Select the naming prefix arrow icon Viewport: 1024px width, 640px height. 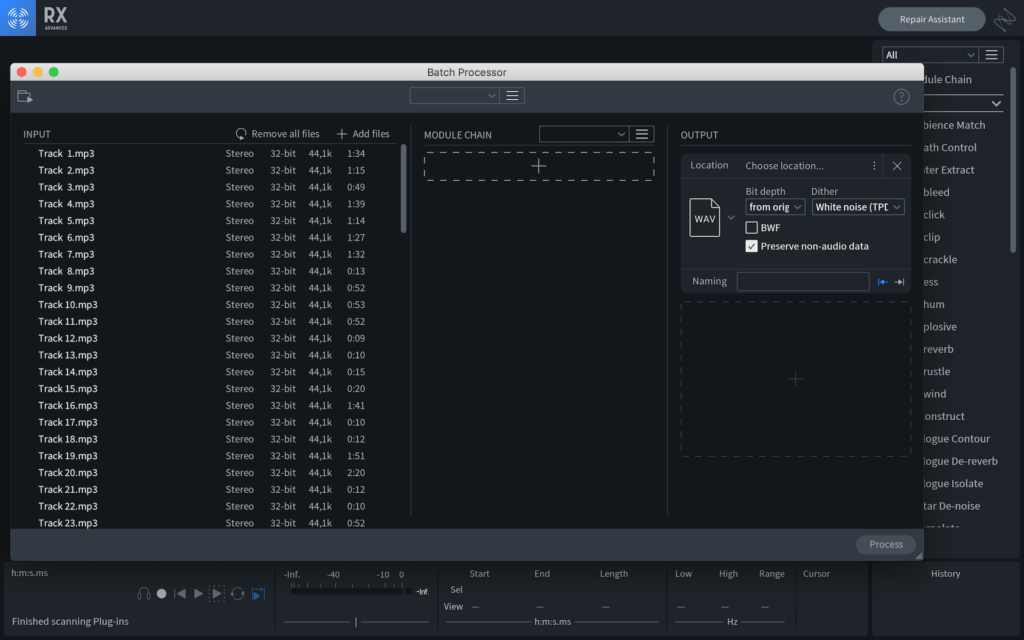point(883,282)
